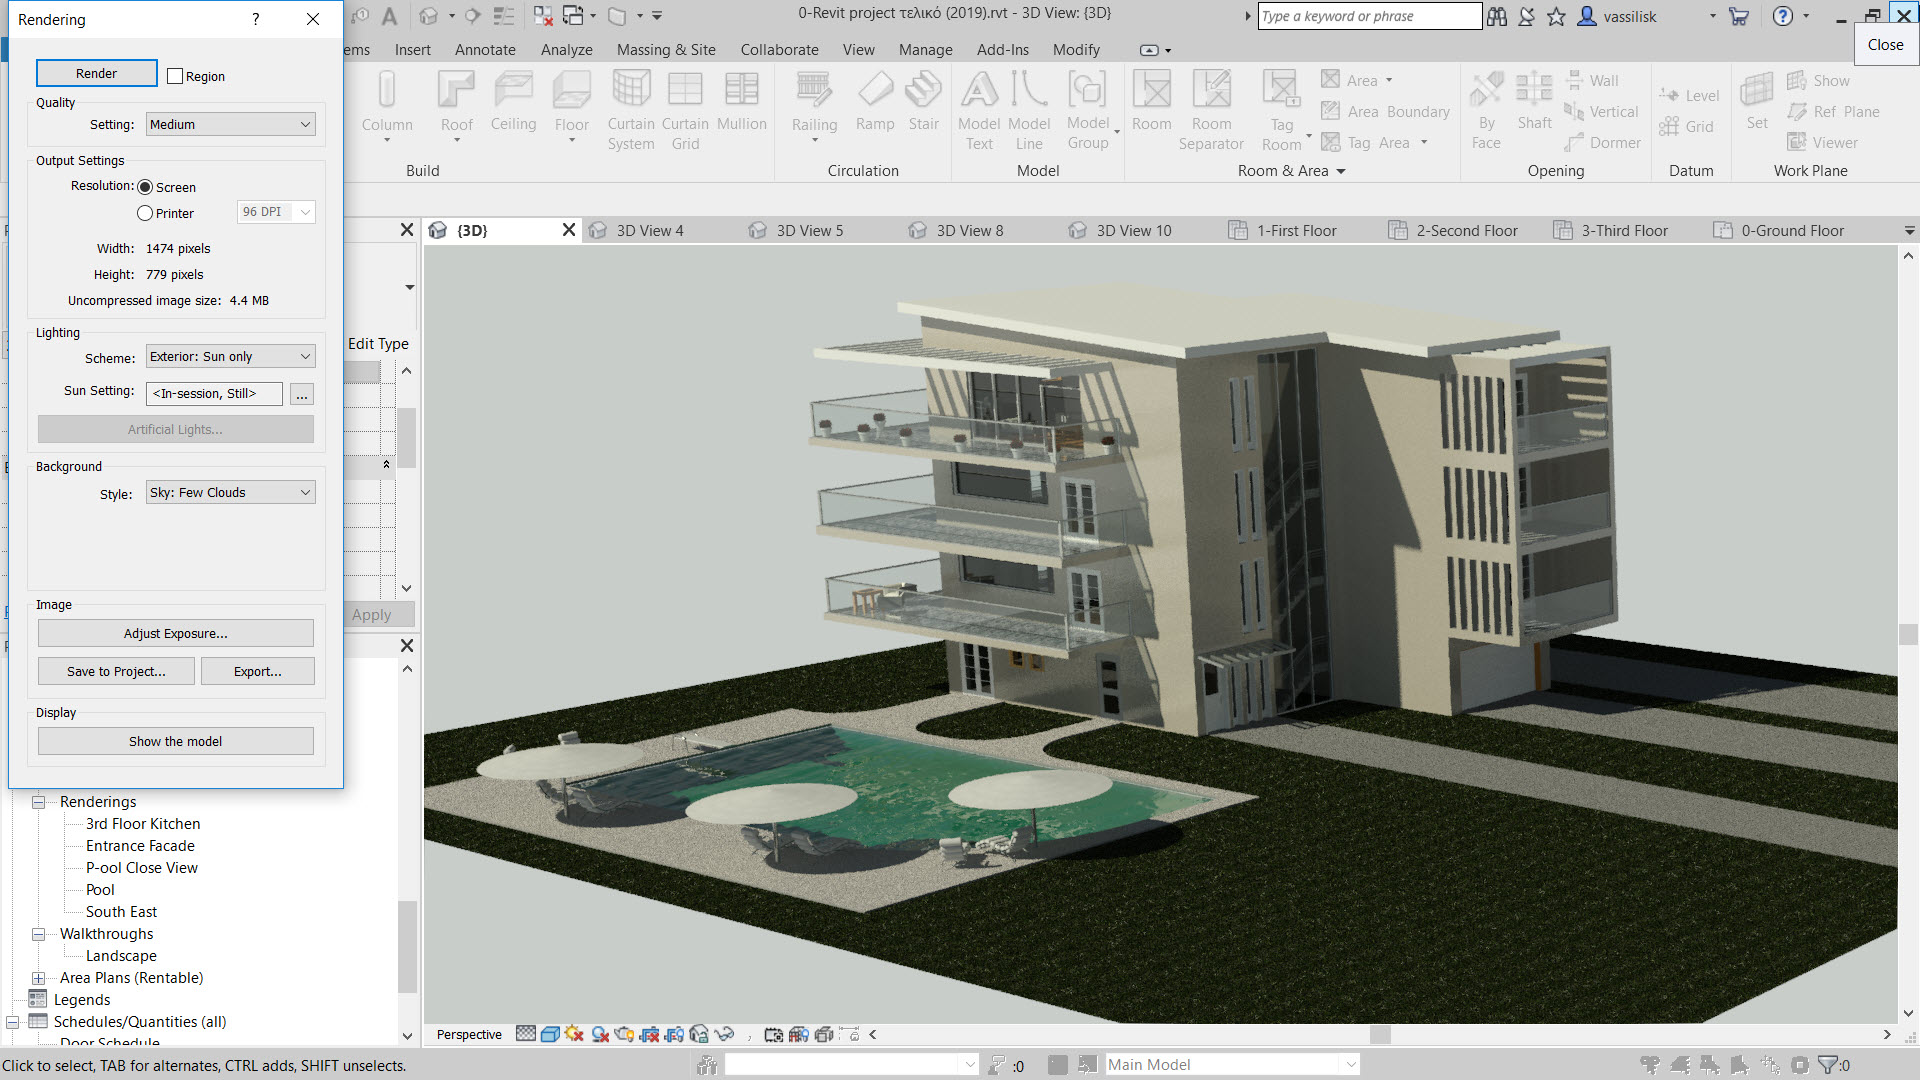
Task: Open the Background Style dropdown
Action: [230, 492]
